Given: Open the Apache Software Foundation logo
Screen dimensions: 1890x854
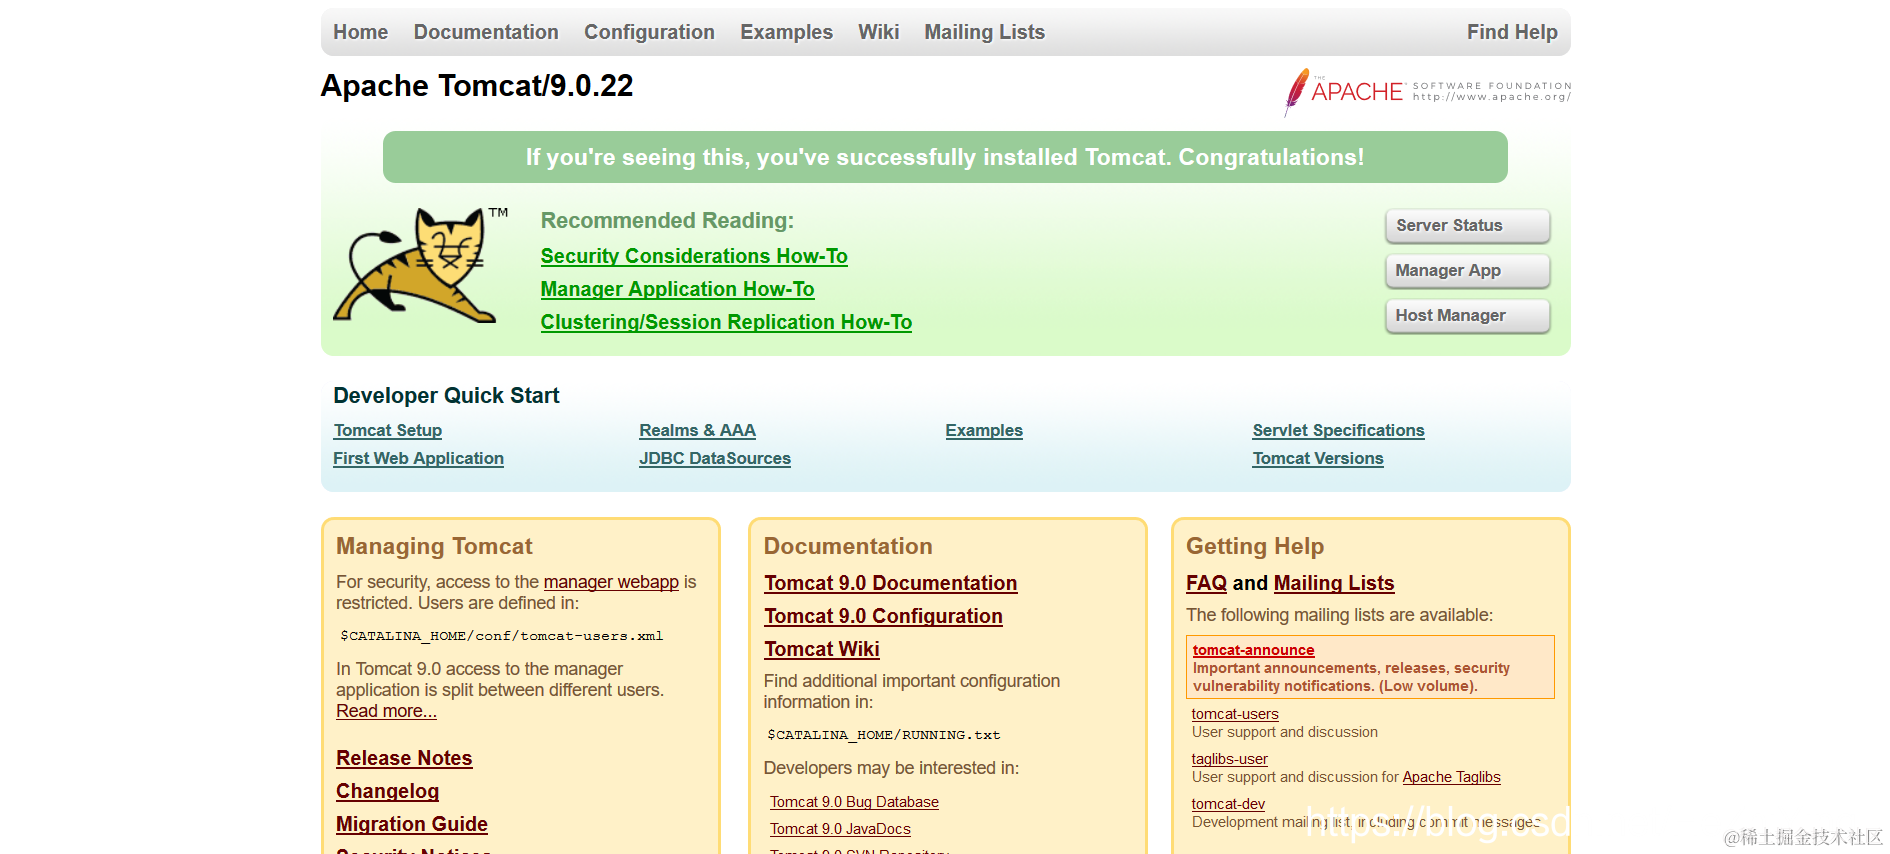Looking at the screenshot, I should coord(1427,92).
